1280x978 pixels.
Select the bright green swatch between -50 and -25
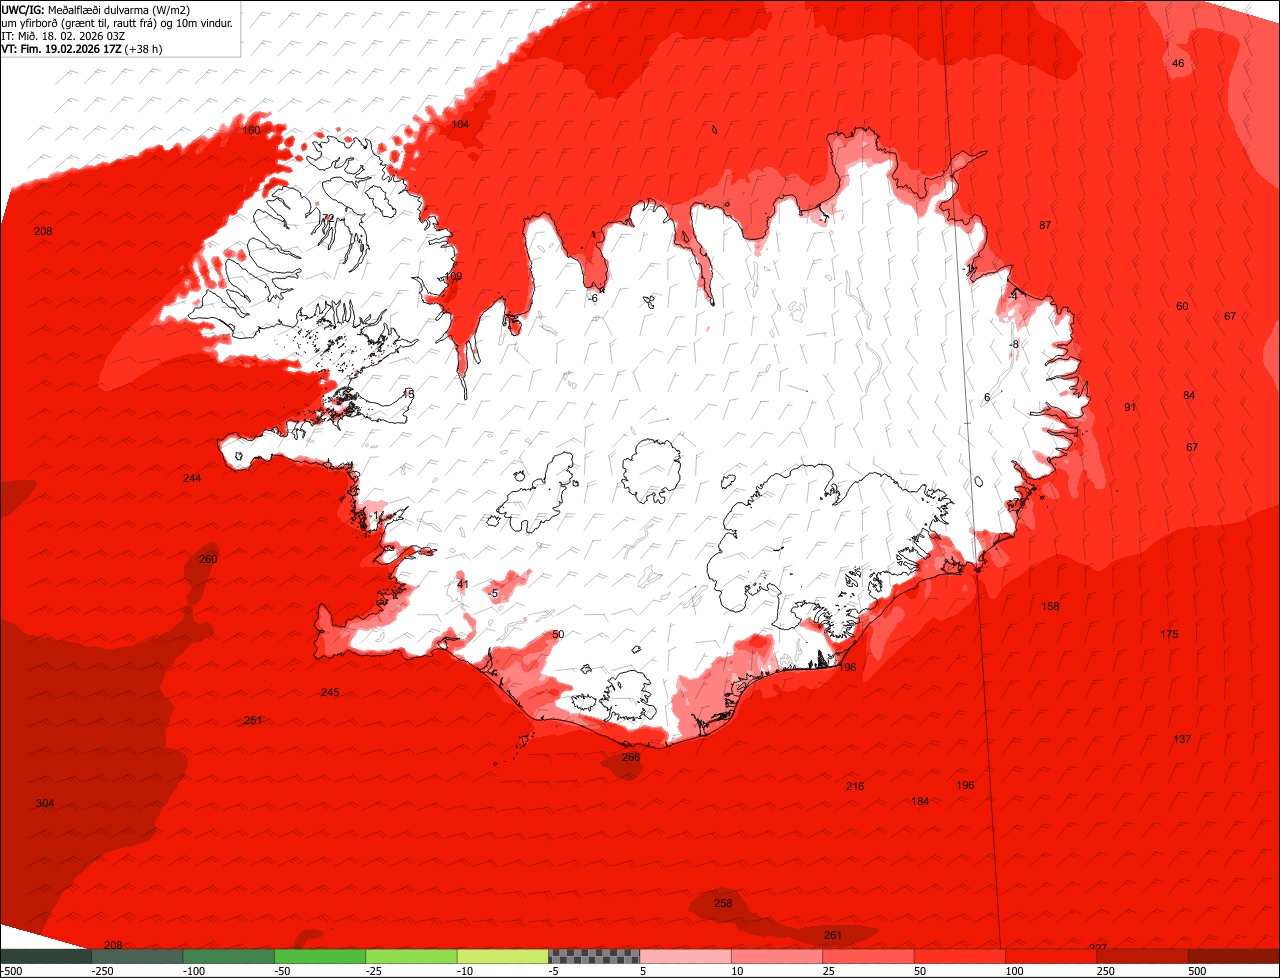click(x=320, y=956)
